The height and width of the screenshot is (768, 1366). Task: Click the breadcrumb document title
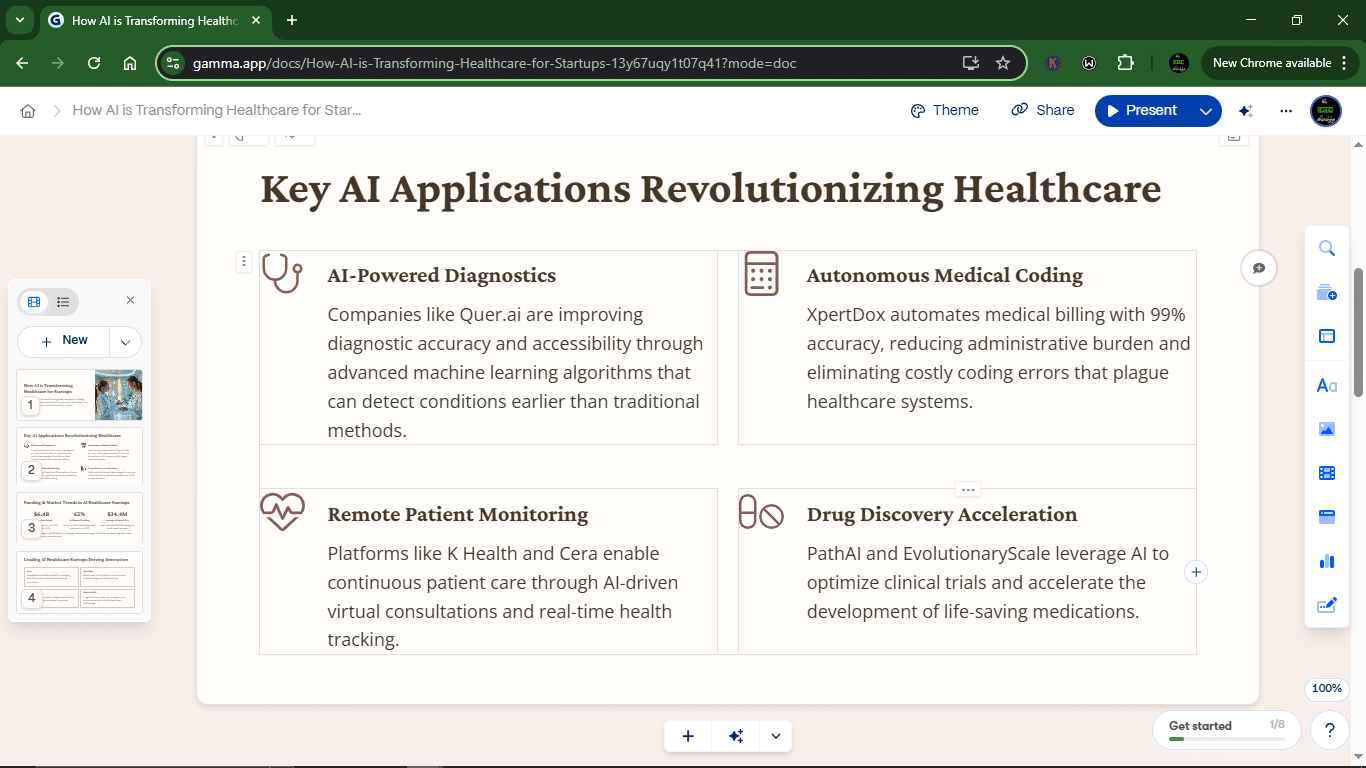(217, 111)
